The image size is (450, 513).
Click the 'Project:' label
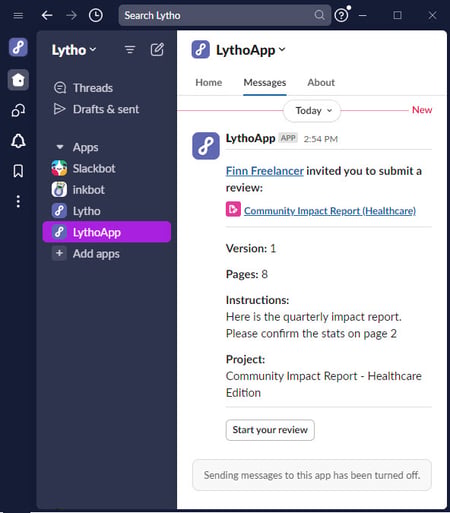(245, 359)
